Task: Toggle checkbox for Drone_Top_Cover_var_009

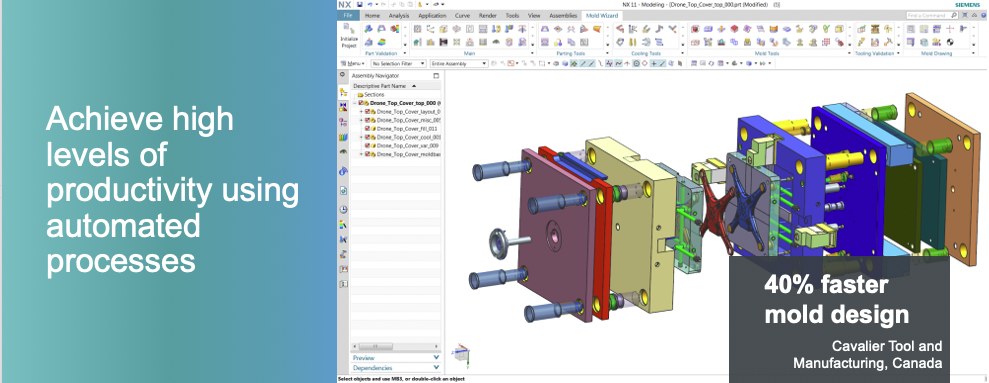Action: [x=367, y=145]
